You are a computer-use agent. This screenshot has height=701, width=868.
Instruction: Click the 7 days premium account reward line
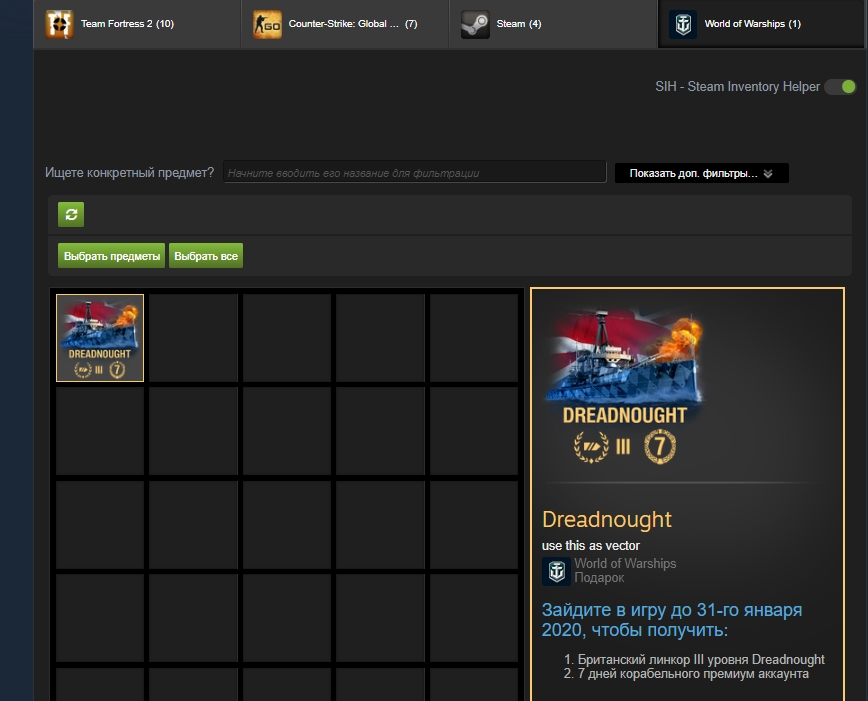pos(693,674)
